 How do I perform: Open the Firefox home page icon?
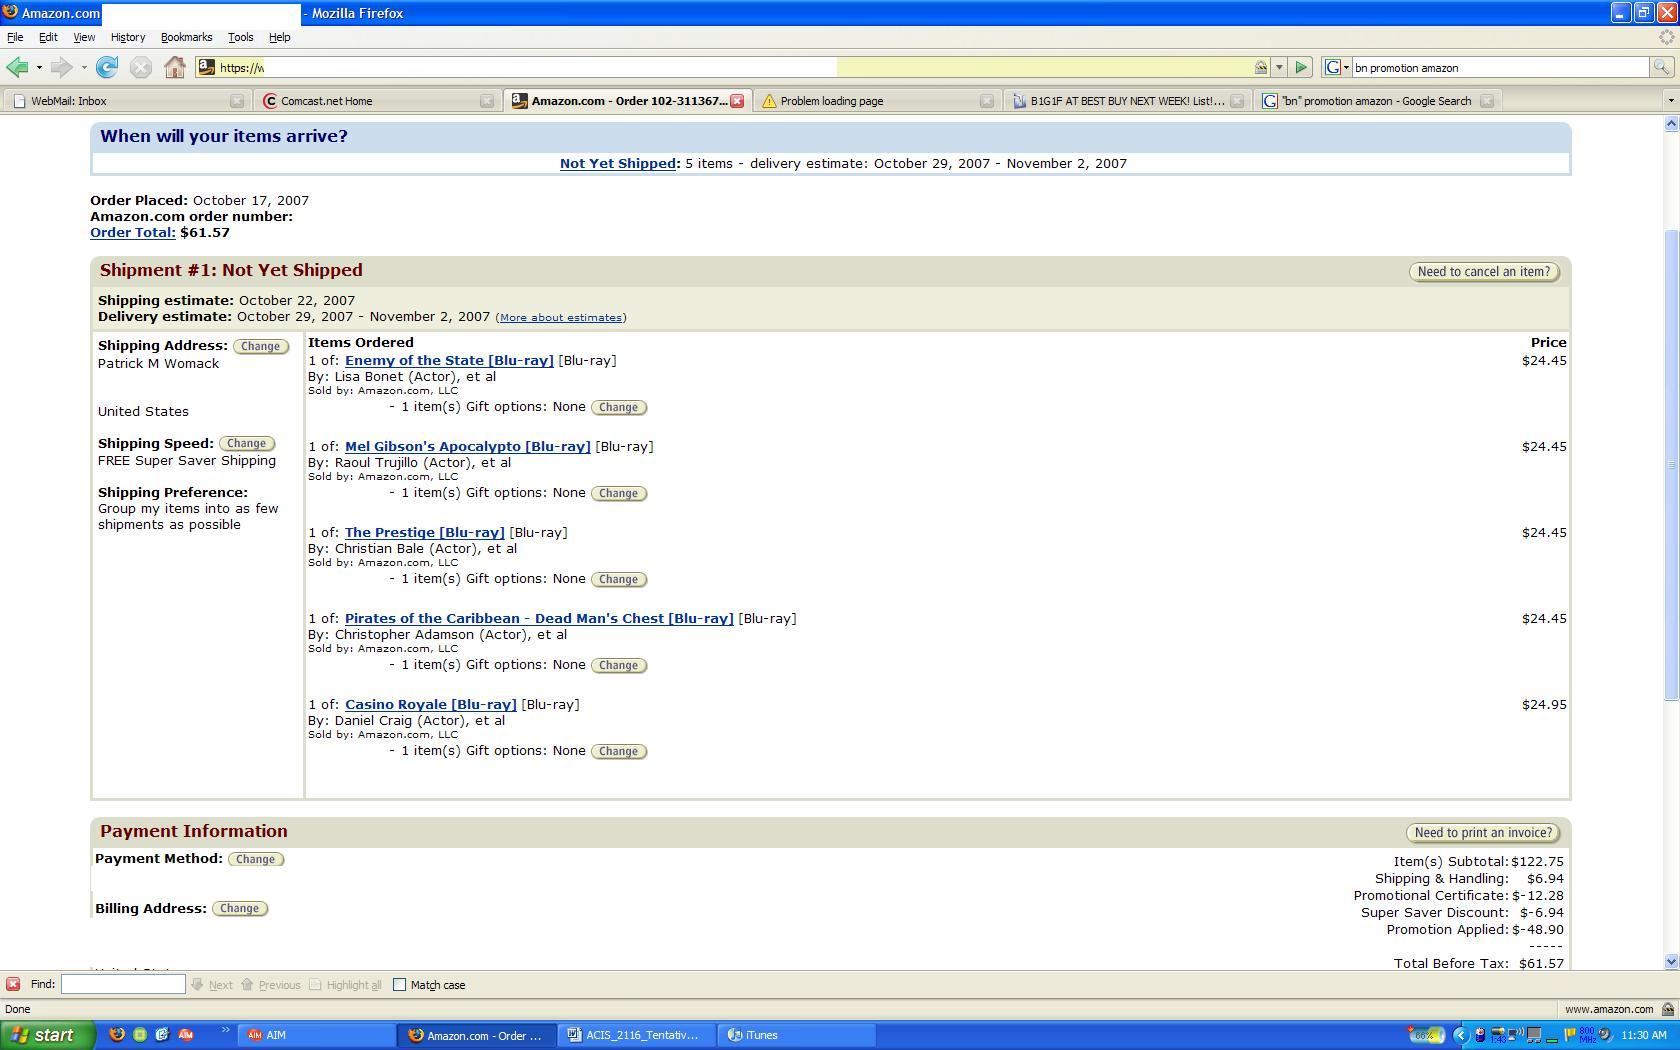175,67
